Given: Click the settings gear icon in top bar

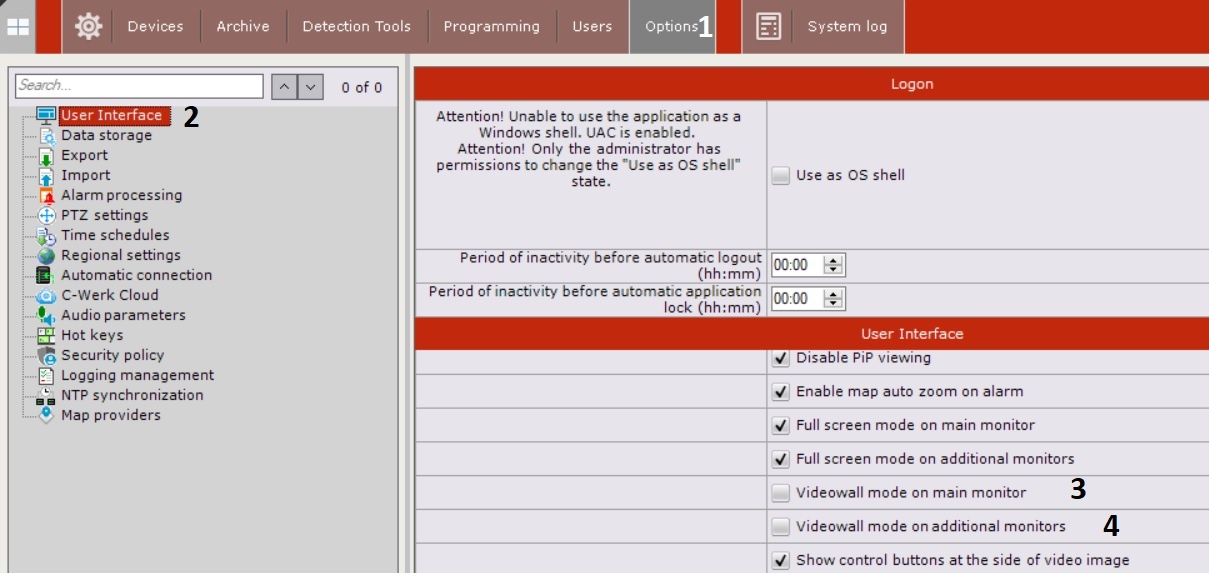Looking at the screenshot, I should [x=88, y=26].
